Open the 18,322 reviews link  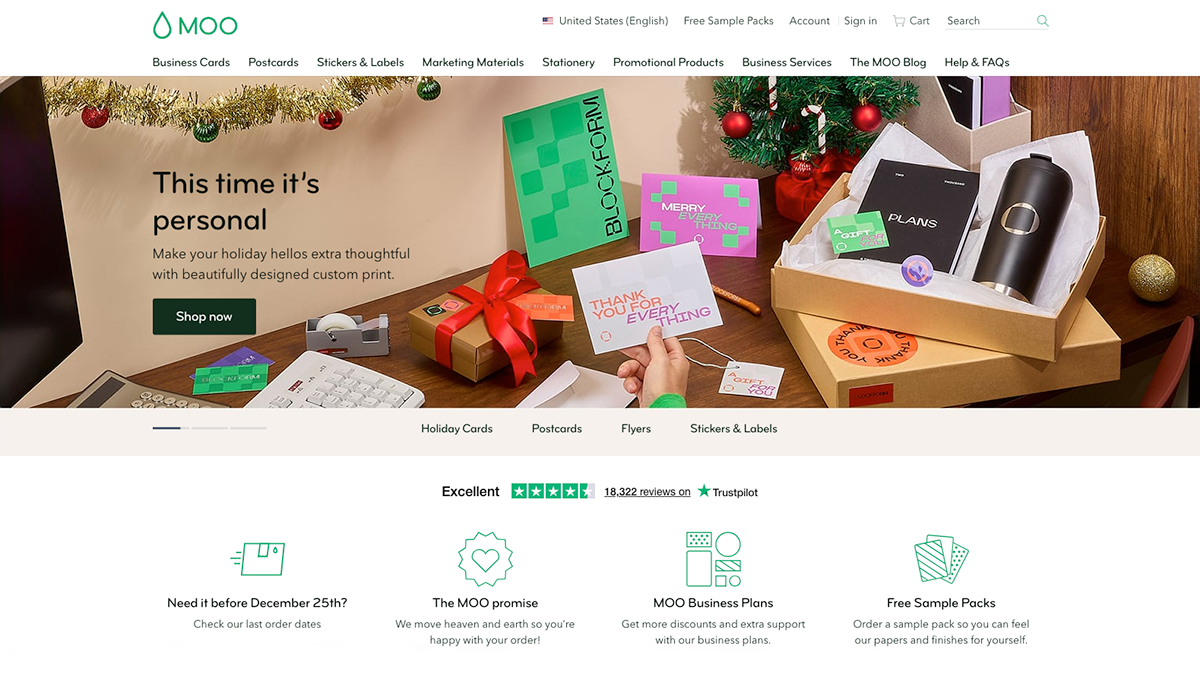pos(647,492)
